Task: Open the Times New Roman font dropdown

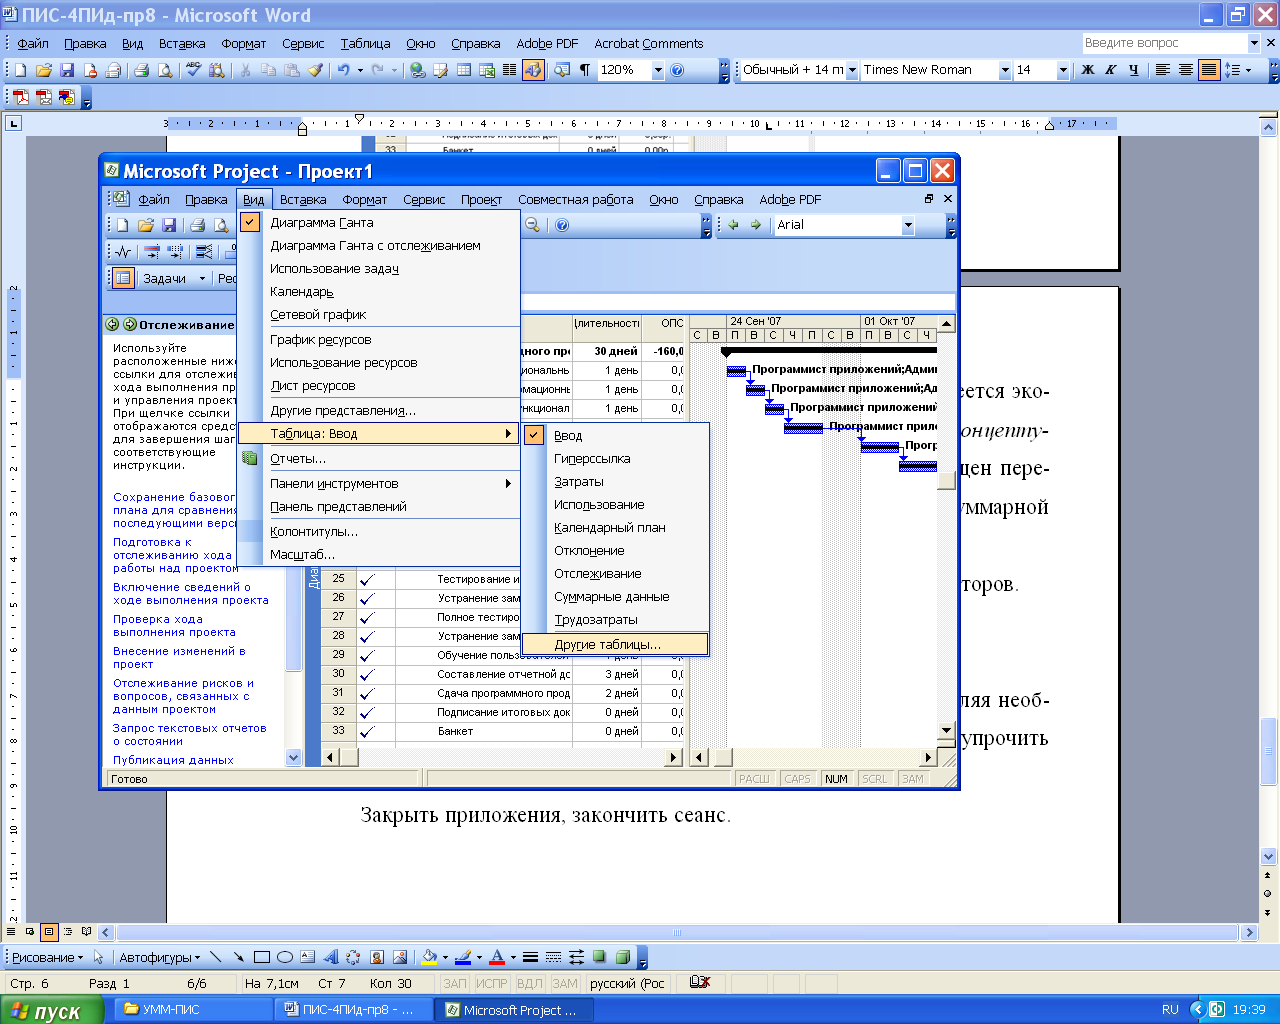Action: point(1004,70)
